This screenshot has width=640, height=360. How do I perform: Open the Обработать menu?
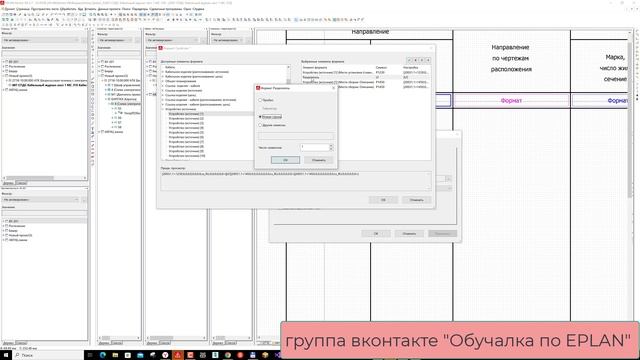[68, 9]
